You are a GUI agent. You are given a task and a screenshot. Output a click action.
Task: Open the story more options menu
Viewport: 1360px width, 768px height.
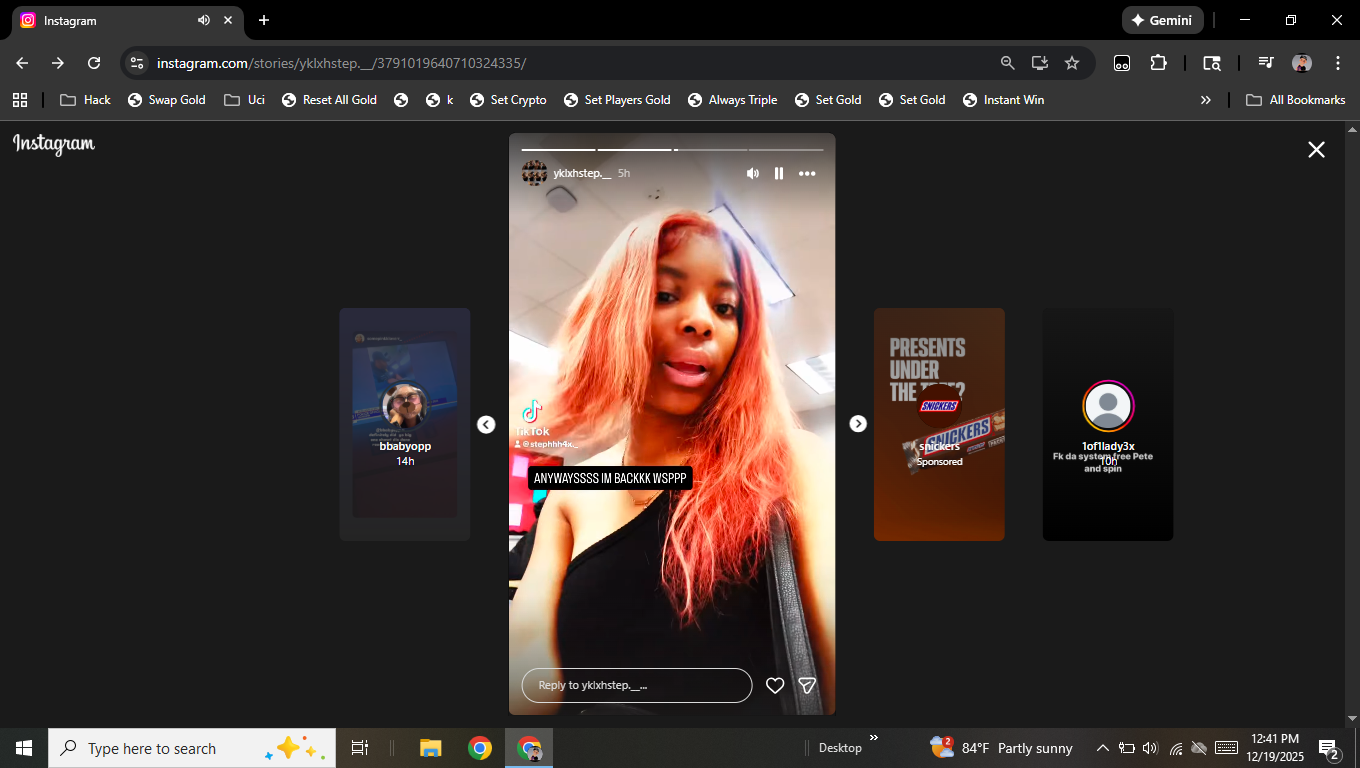coord(807,174)
